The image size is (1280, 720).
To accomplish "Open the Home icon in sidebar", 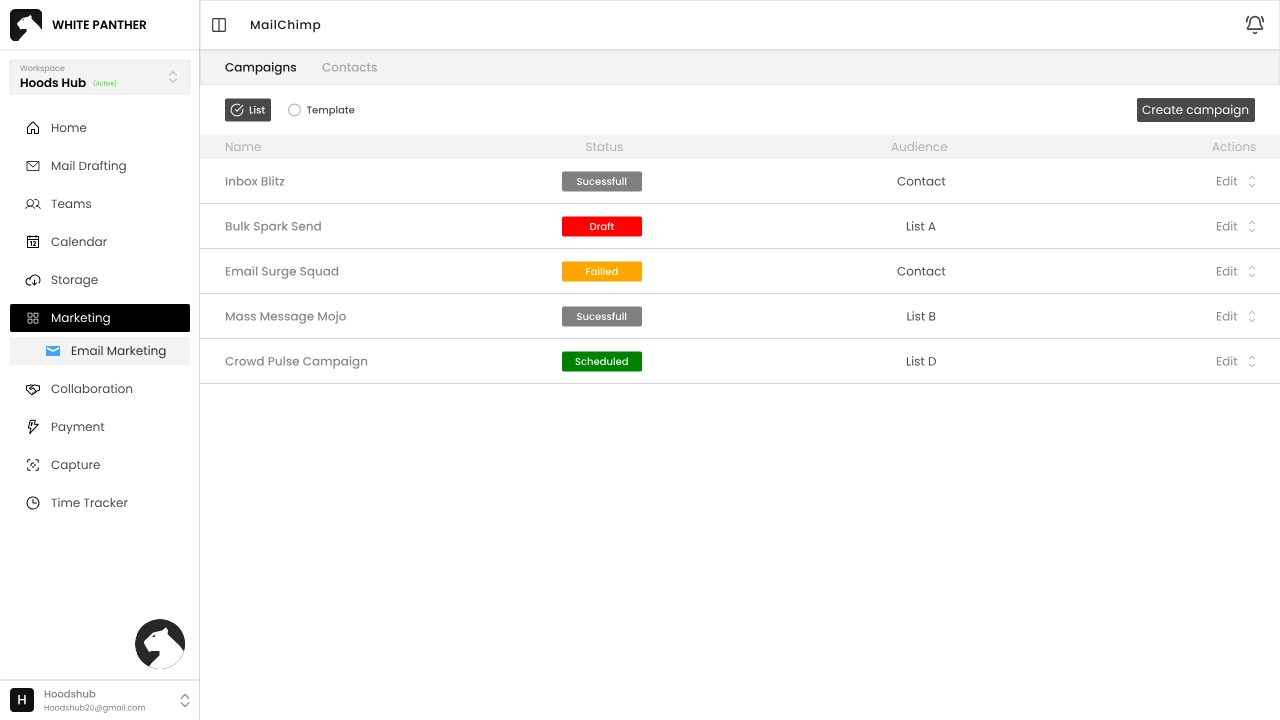I will pos(33,128).
